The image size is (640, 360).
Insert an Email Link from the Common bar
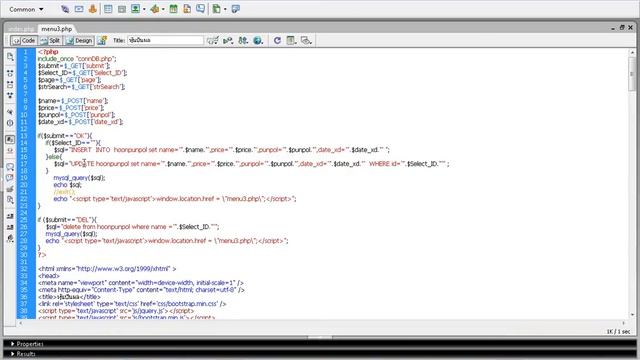(x=79, y=9)
